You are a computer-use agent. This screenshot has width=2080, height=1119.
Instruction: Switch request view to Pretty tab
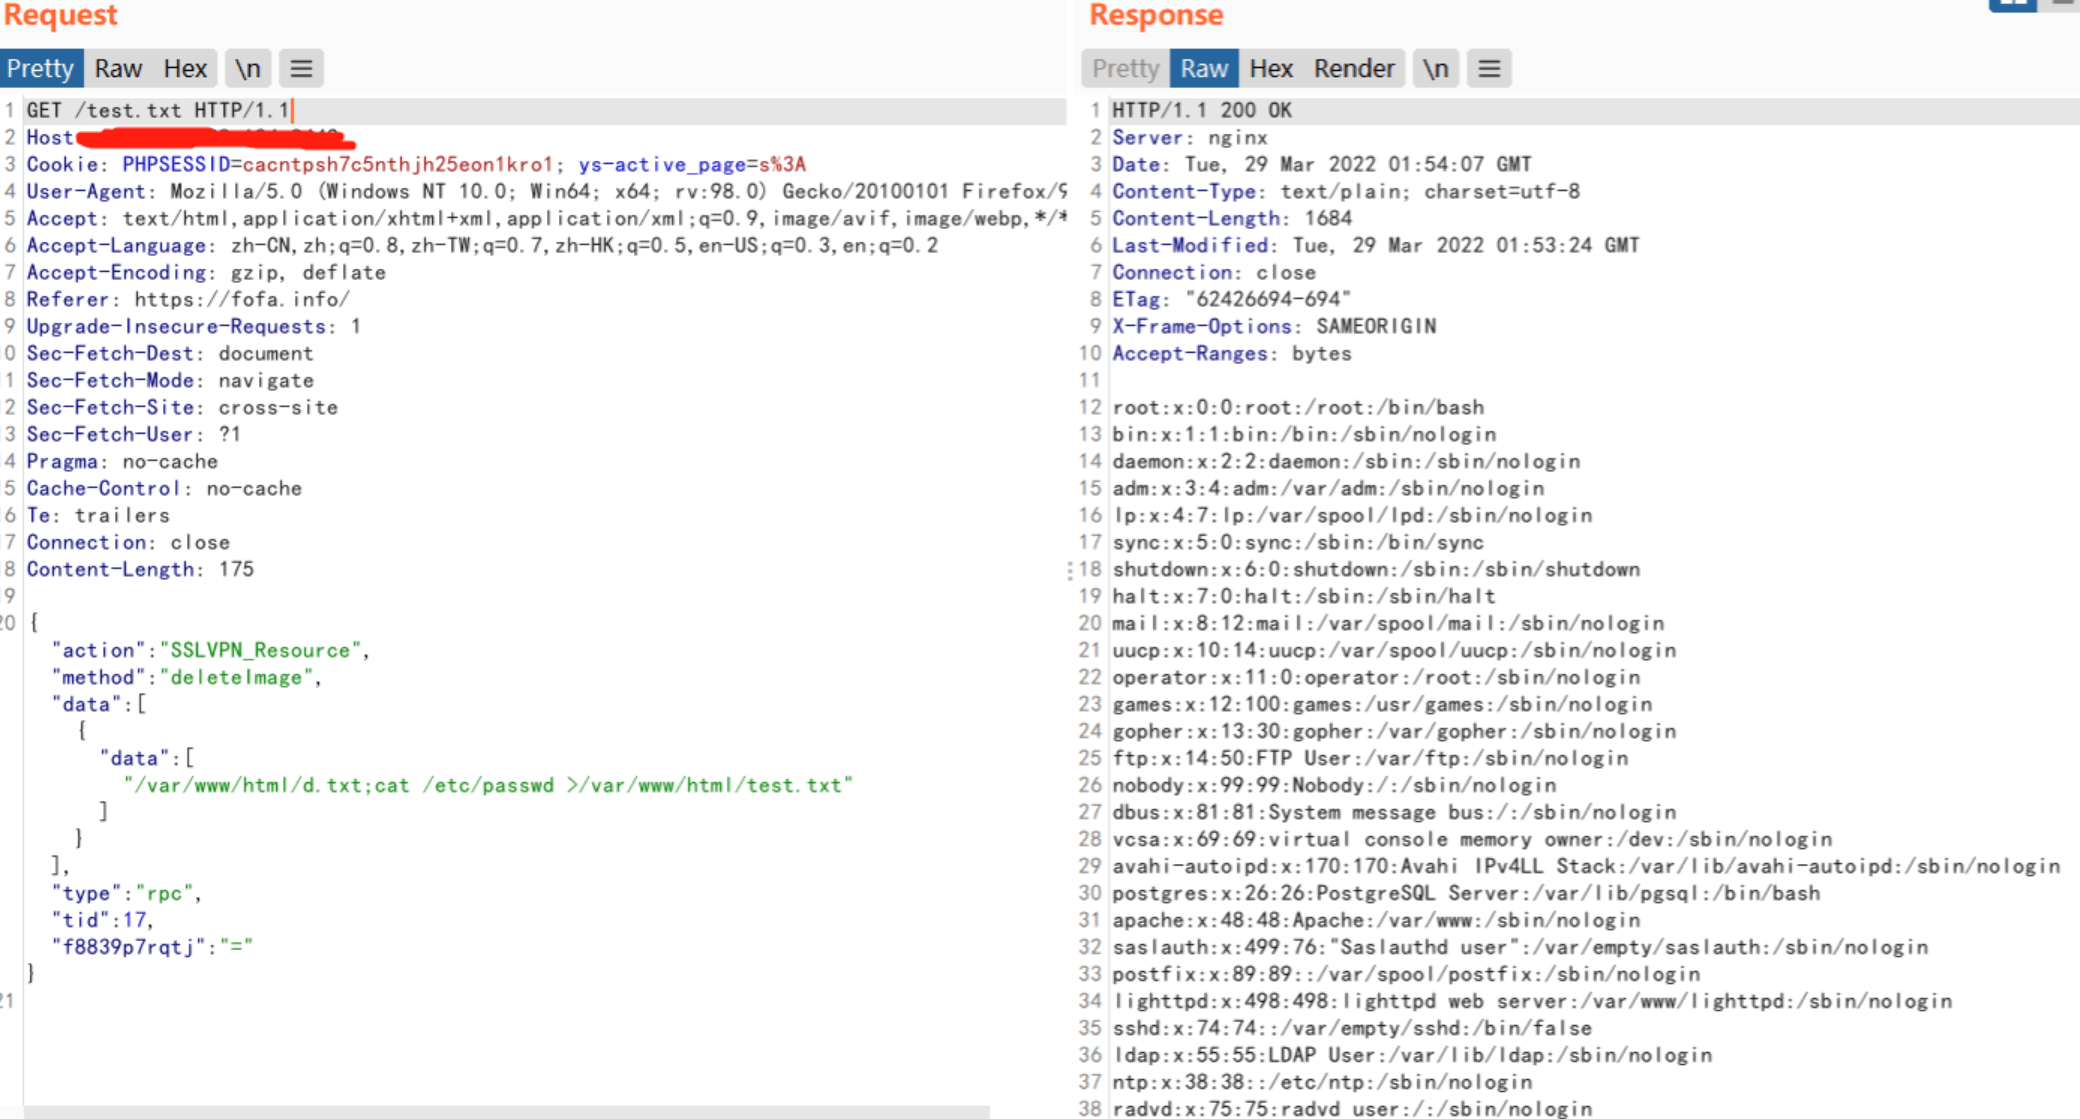[x=41, y=69]
